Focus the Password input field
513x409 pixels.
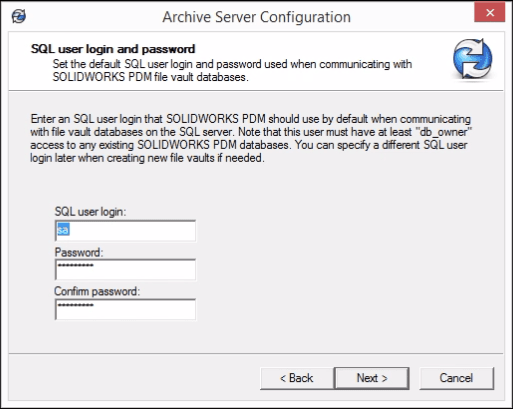pos(125,269)
